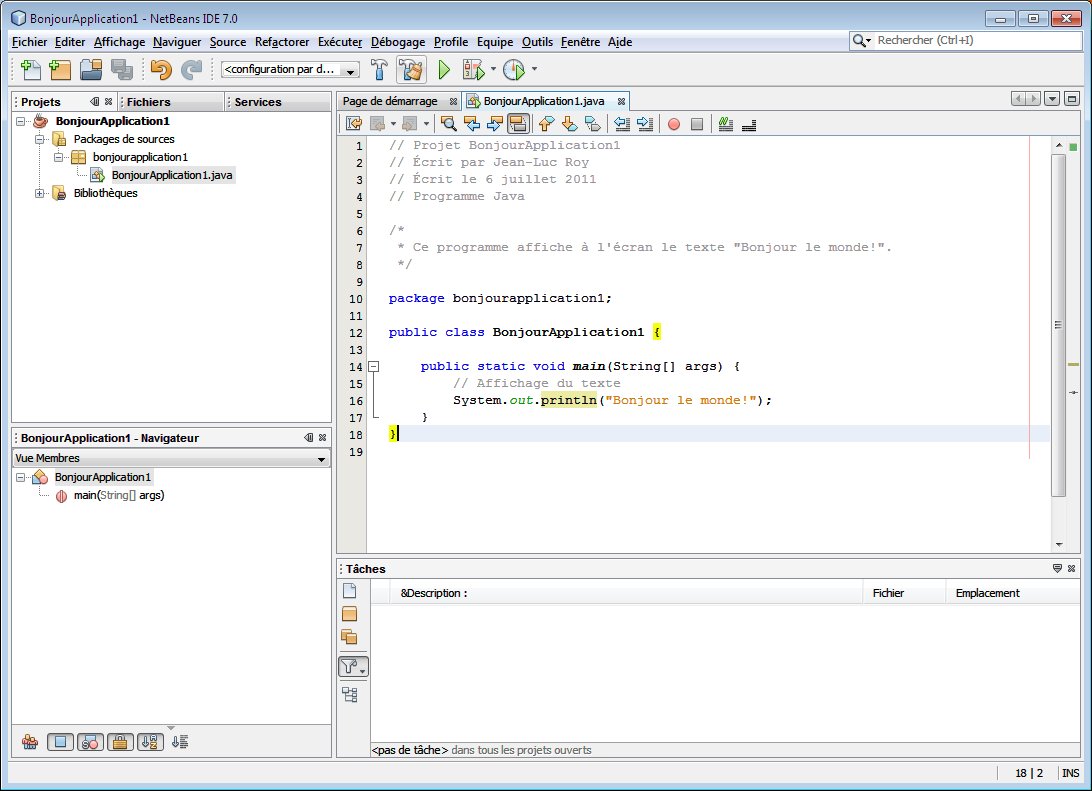Redo the last undone edit
The height and width of the screenshot is (791, 1092).
click(x=191, y=70)
